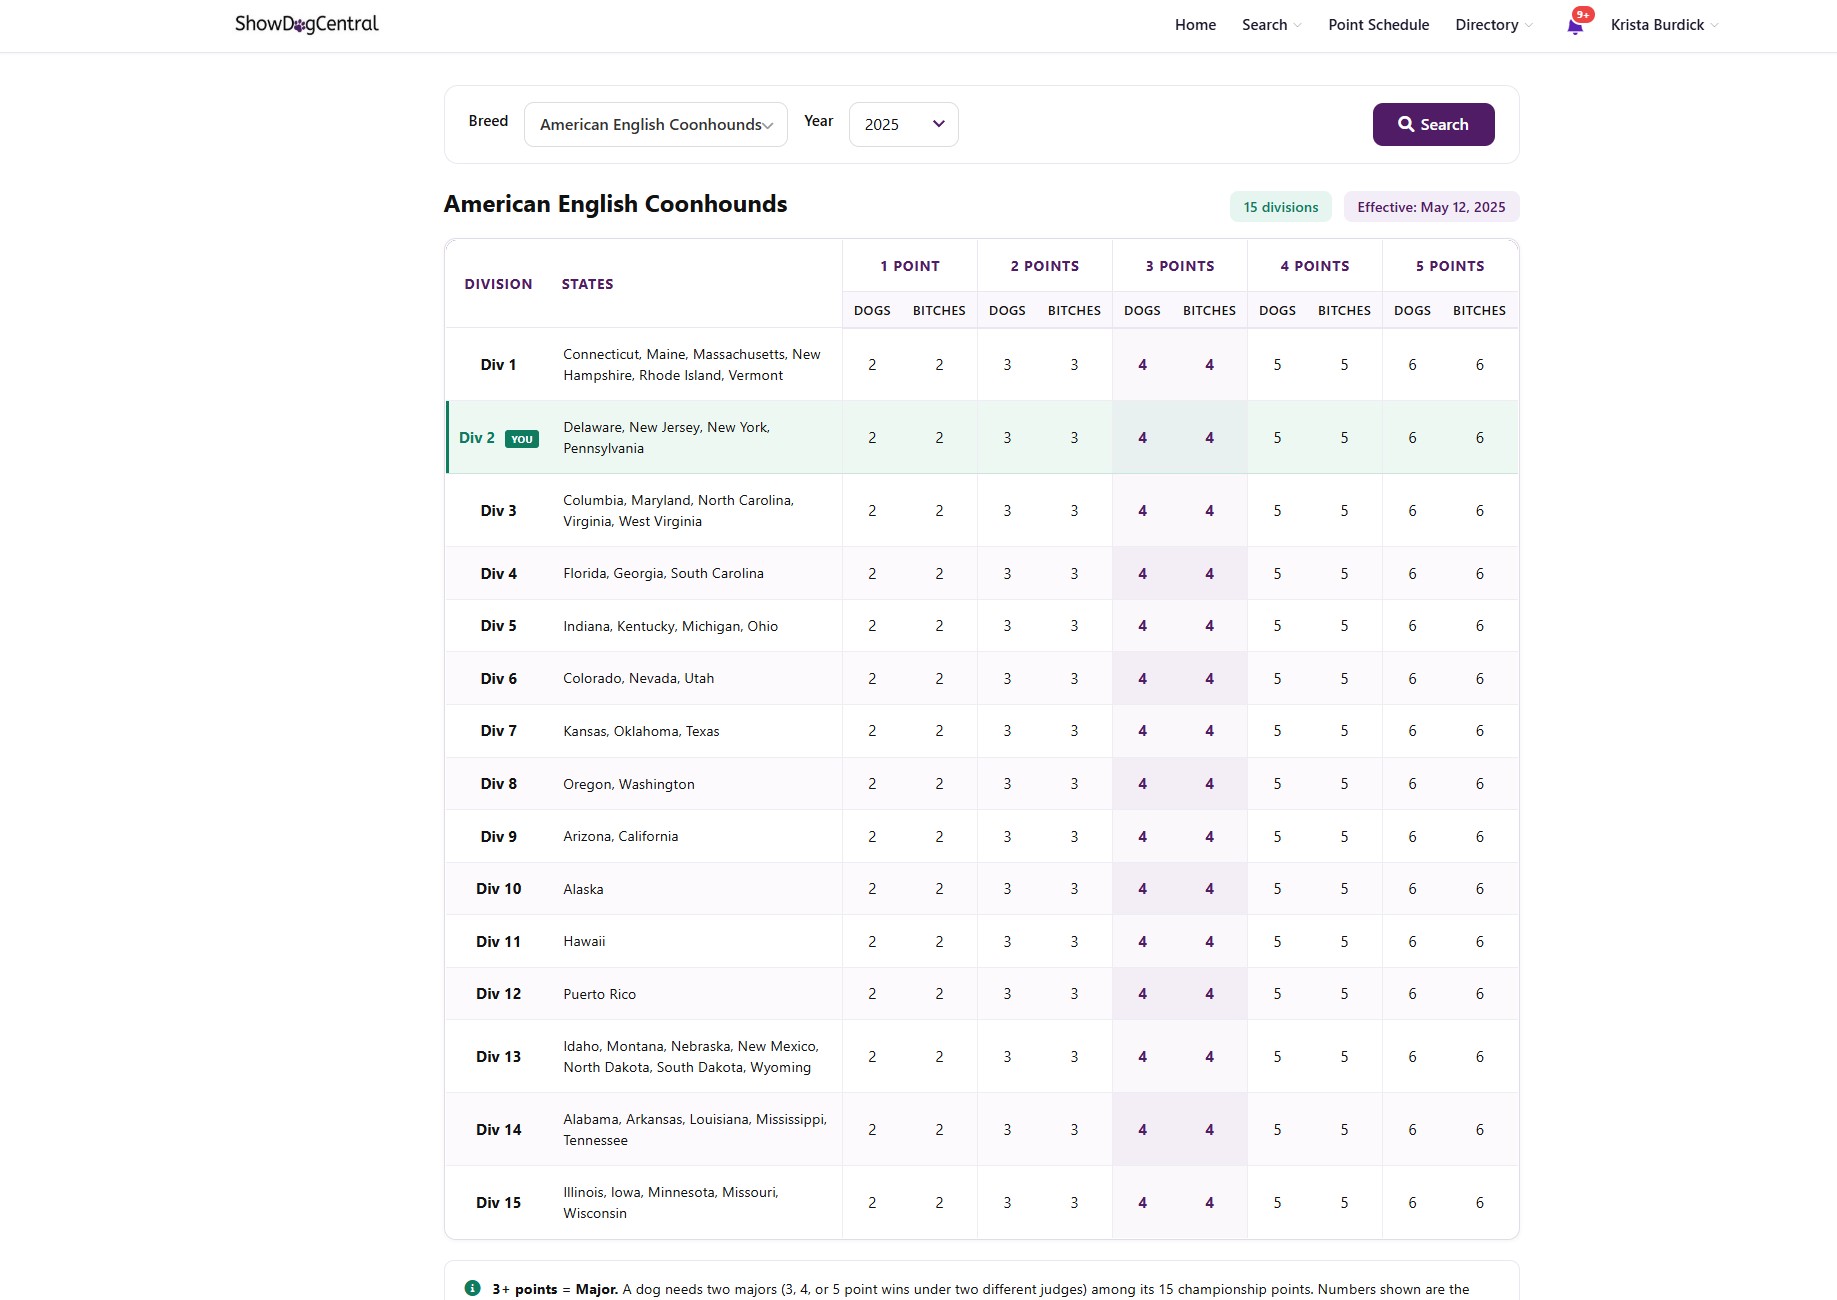This screenshot has height=1300, width=1837.
Task: Click the 15 divisions badge
Action: tap(1280, 206)
